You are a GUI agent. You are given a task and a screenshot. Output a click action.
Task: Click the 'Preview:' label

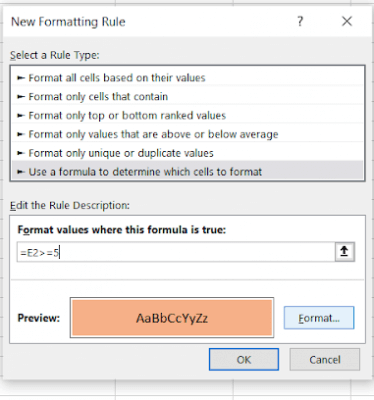click(x=39, y=318)
